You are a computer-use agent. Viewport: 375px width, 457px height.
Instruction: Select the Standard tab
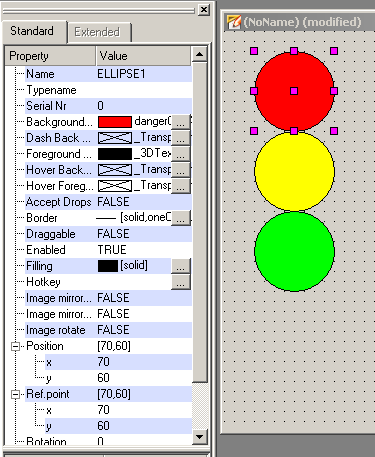pos(32,31)
